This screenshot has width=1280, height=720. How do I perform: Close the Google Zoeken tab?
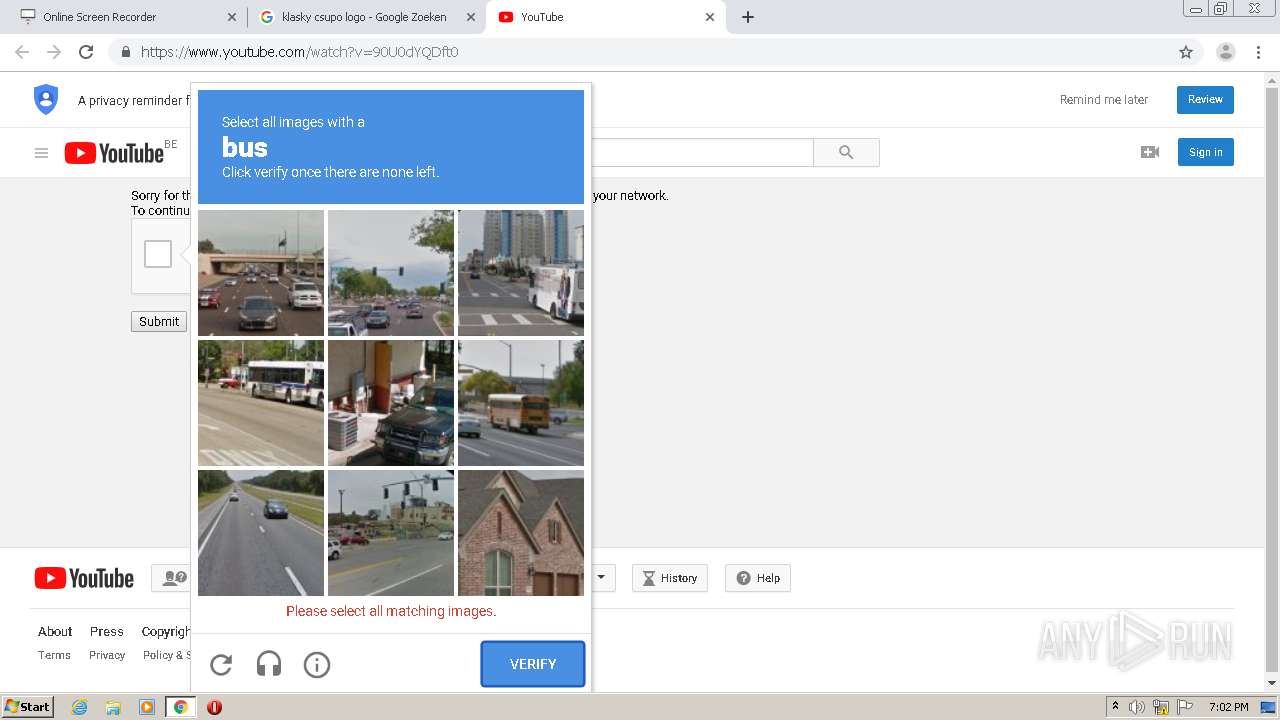[470, 17]
